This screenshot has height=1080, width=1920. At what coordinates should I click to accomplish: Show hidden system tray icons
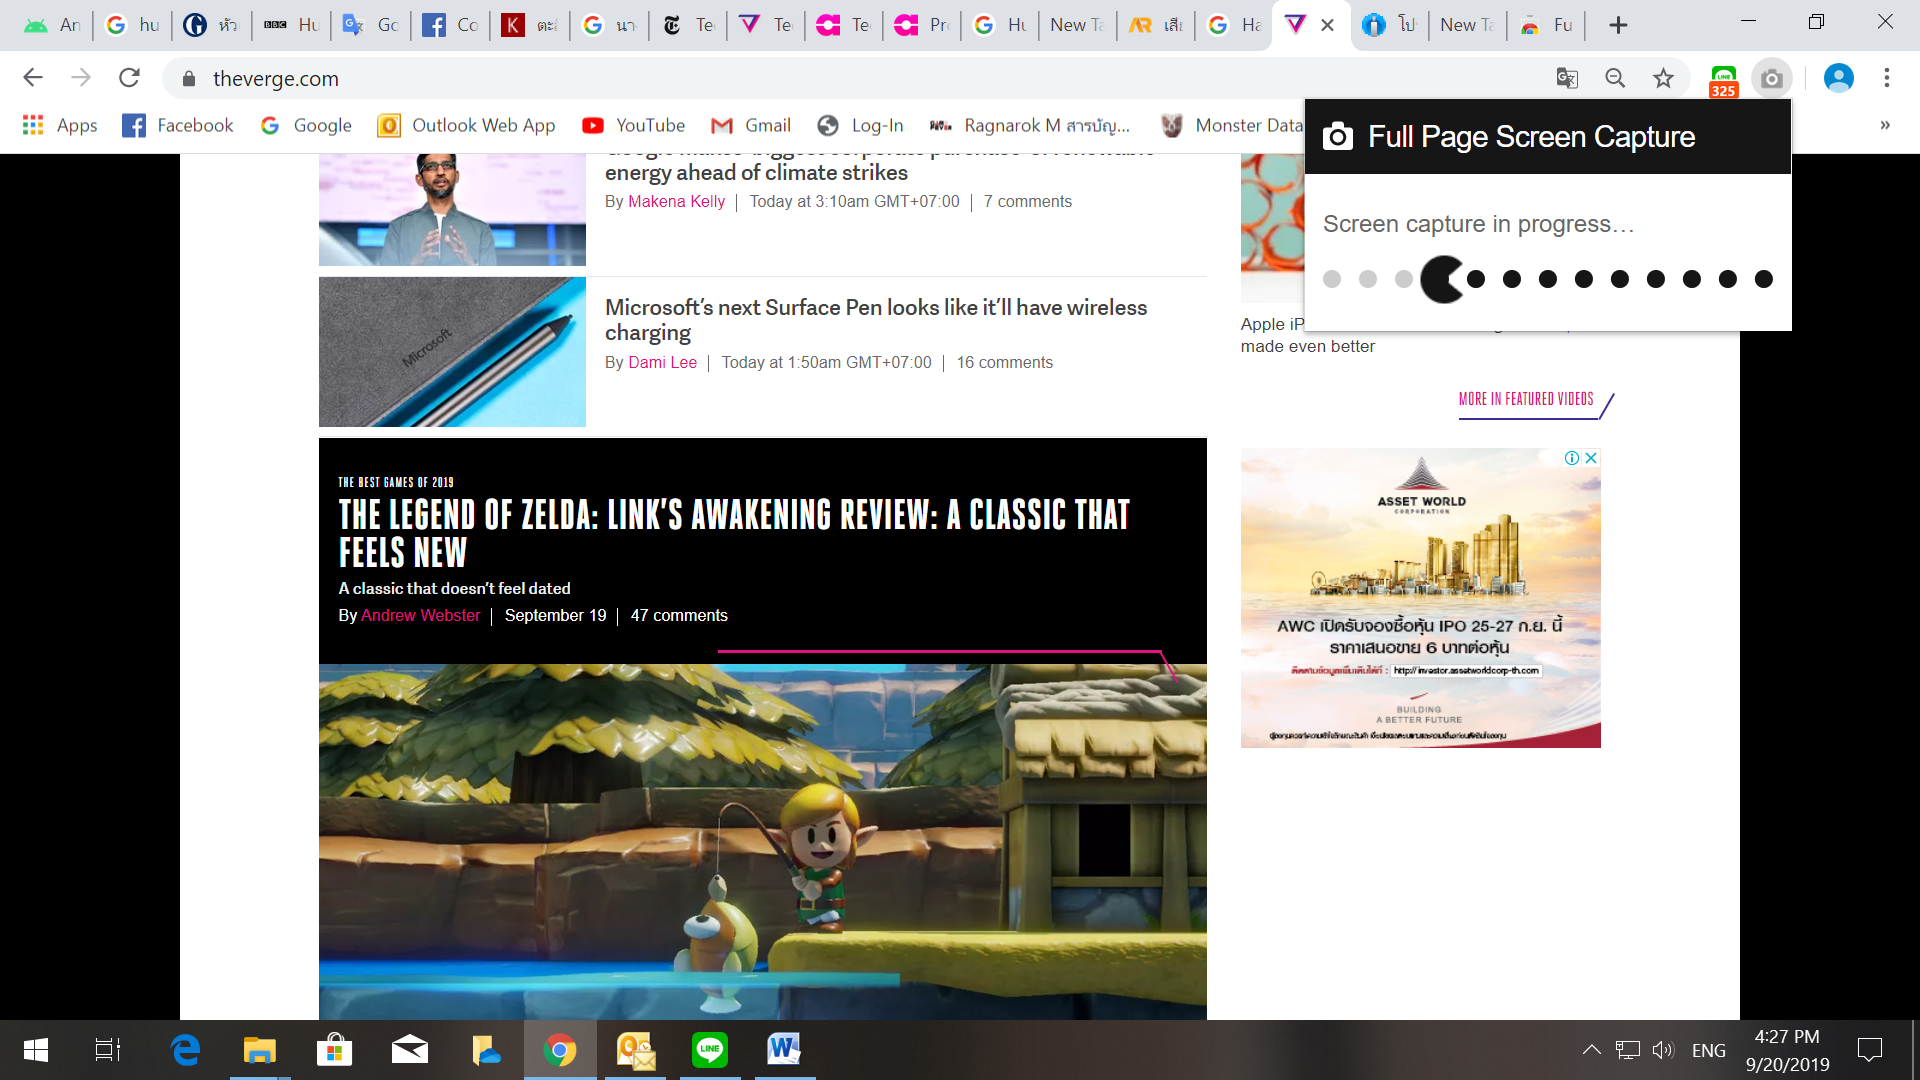pyautogui.click(x=1591, y=1050)
